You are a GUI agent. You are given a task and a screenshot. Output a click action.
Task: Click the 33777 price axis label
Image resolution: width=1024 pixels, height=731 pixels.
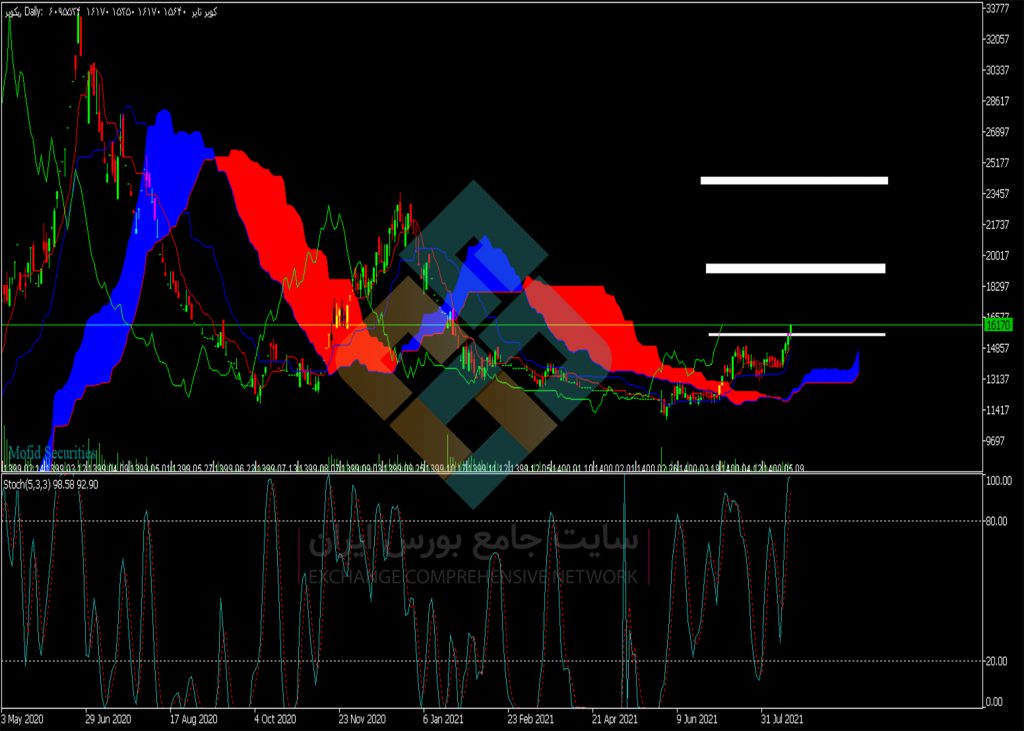coord(997,8)
